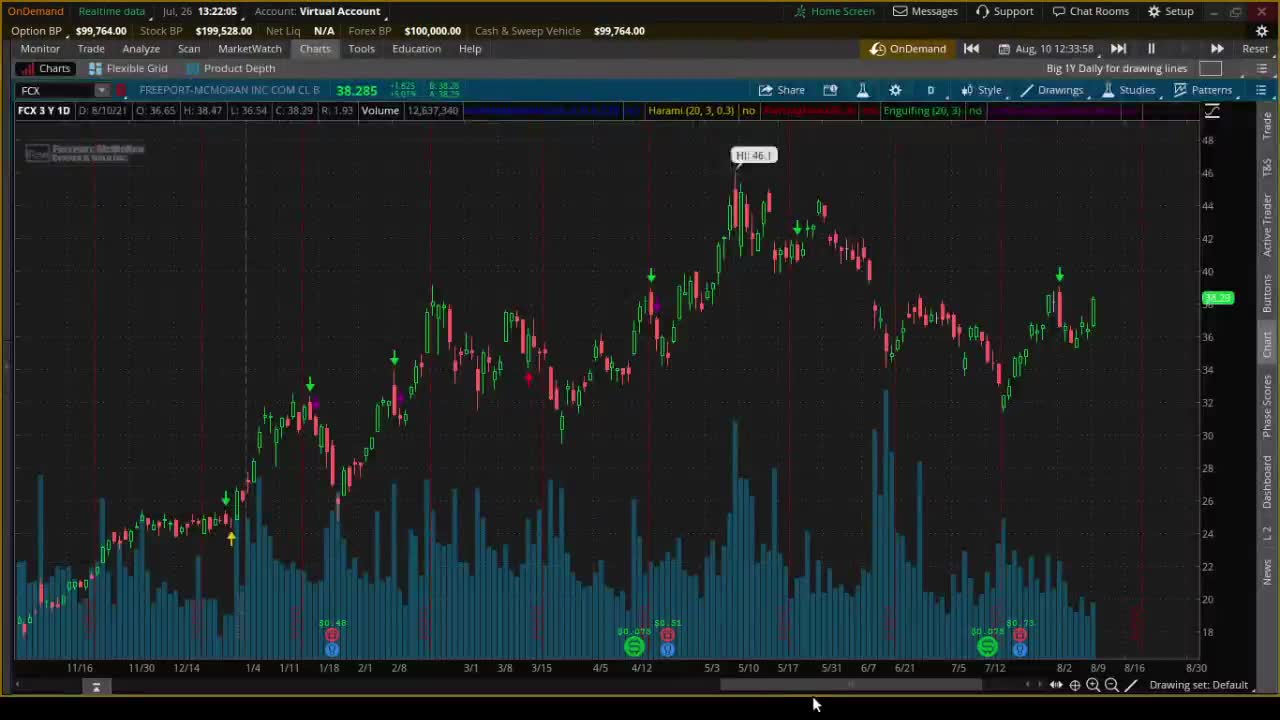Open the Phase Scores side panel
Image resolution: width=1280 pixels, height=720 pixels.
click(x=1267, y=407)
